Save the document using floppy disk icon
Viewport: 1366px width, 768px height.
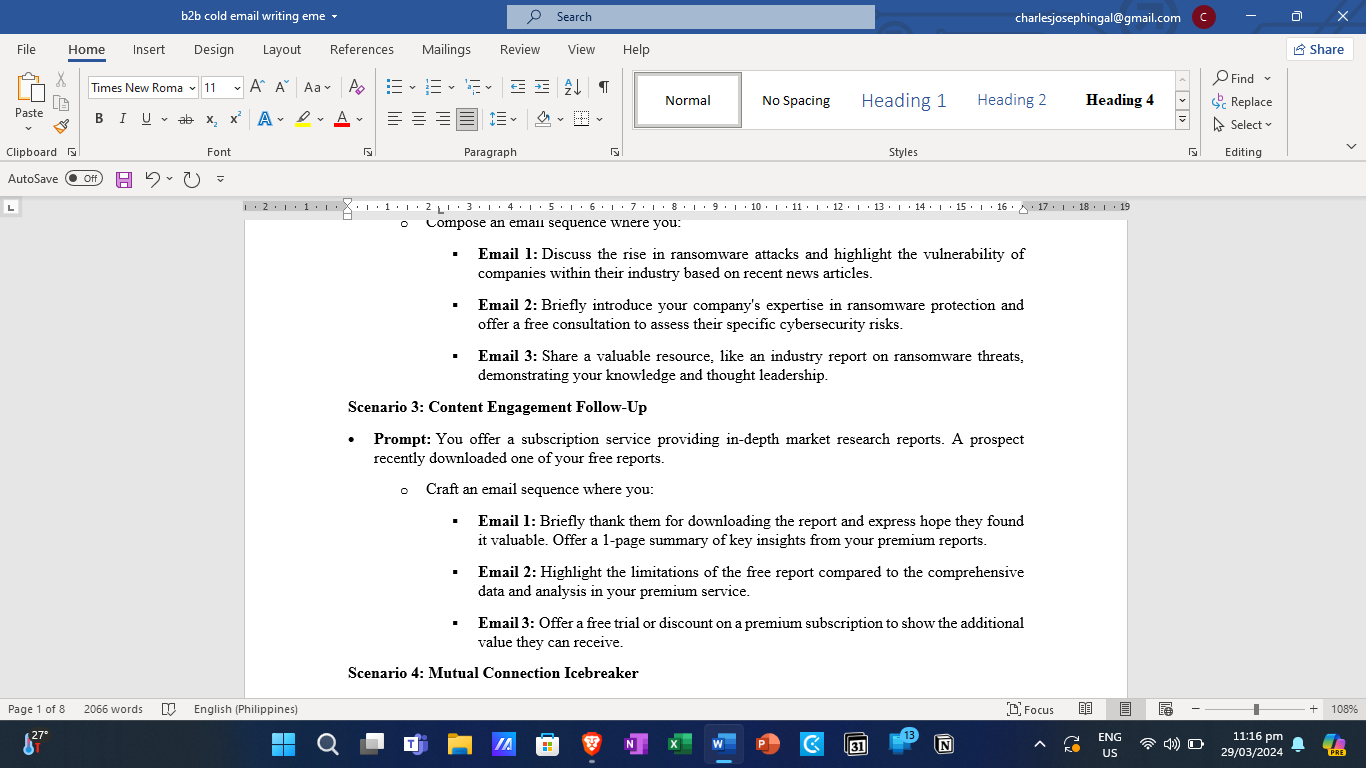click(124, 179)
